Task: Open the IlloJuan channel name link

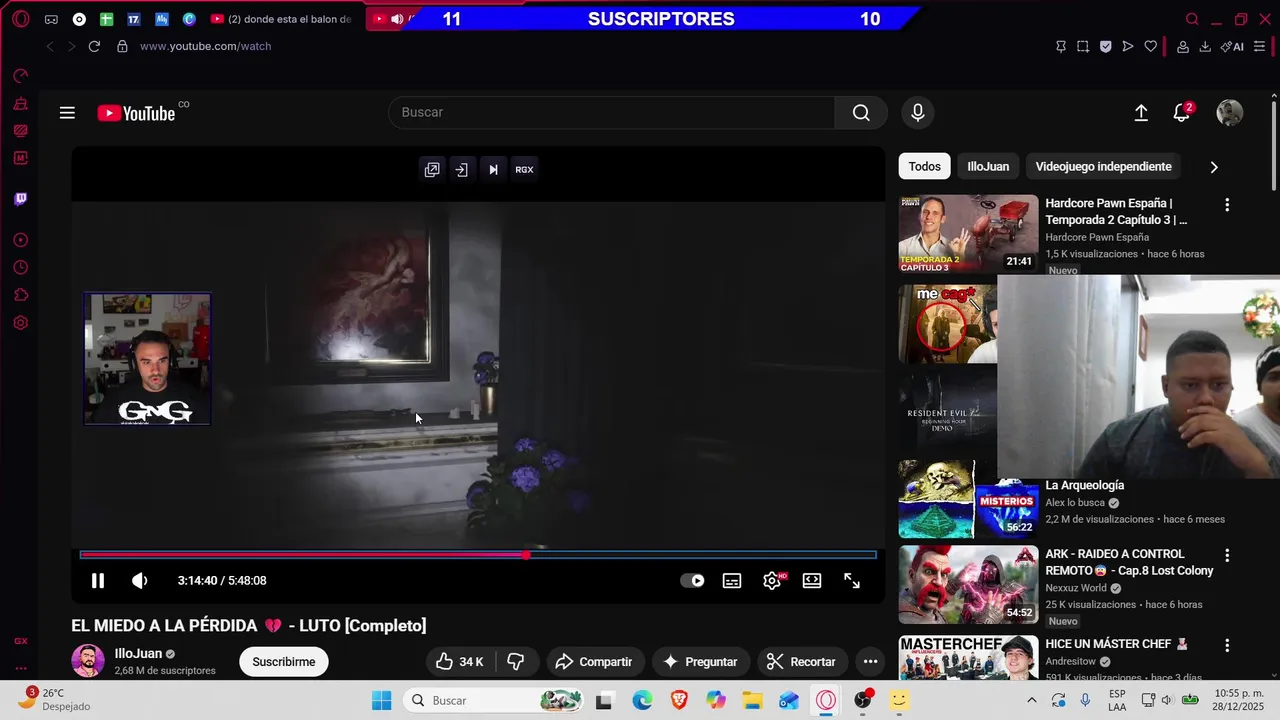Action: (x=138, y=654)
